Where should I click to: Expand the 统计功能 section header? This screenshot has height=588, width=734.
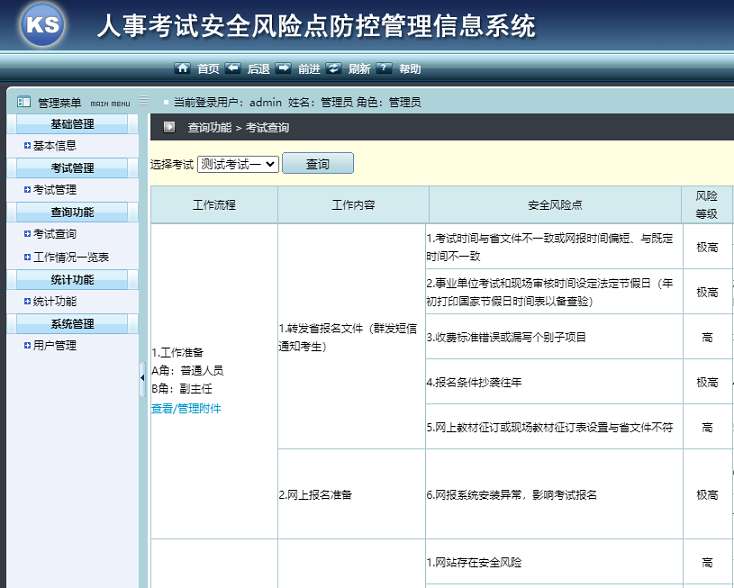pyautogui.click(x=72, y=279)
